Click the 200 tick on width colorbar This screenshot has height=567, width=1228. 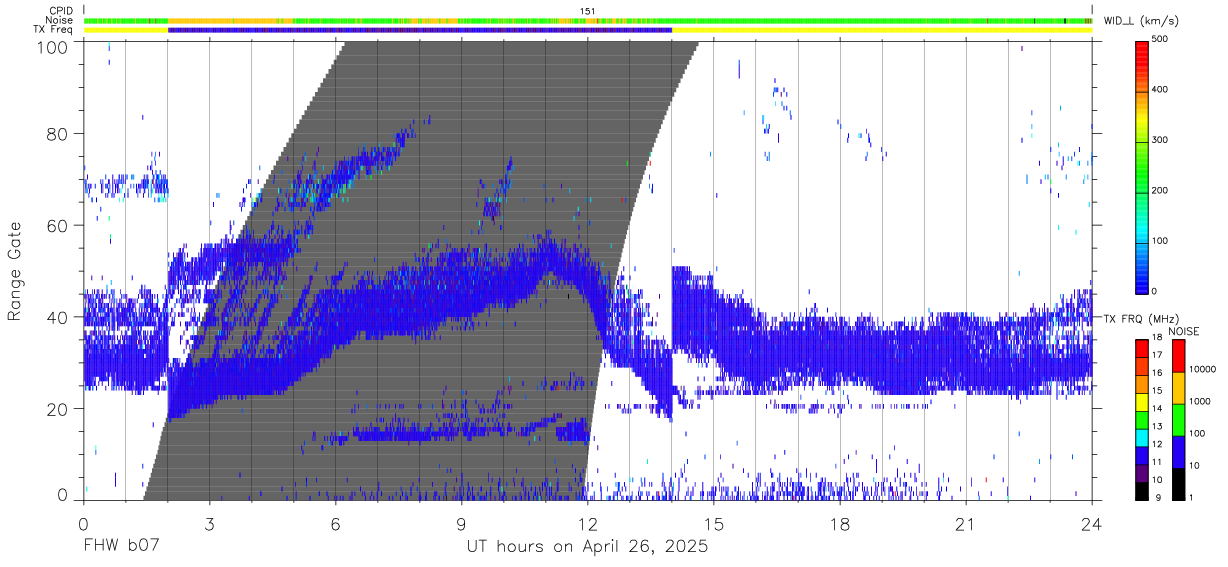pos(1160,190)
